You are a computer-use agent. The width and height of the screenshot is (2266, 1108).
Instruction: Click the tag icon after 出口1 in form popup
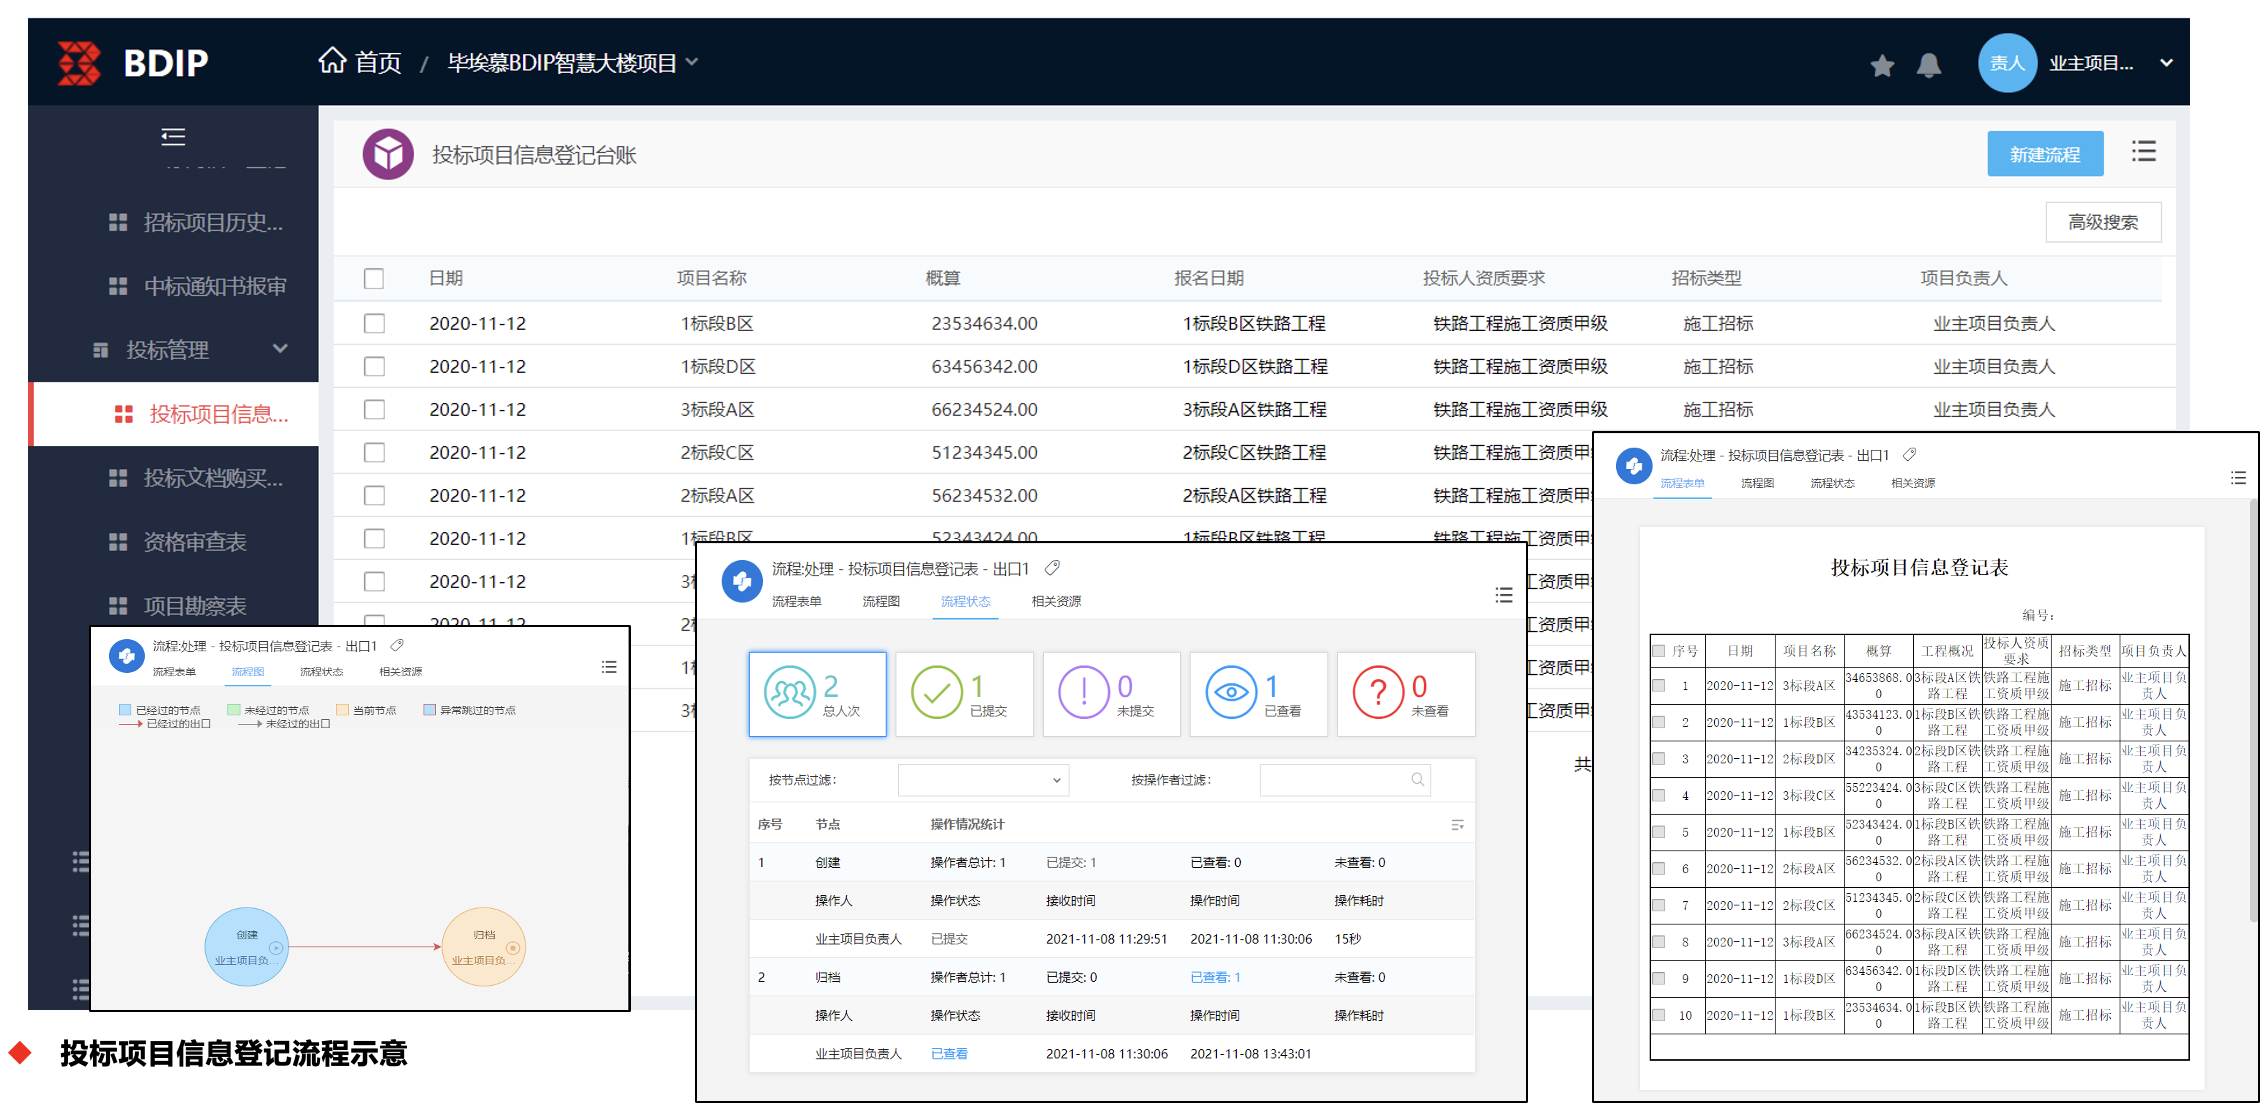(x=1909, y=455)
